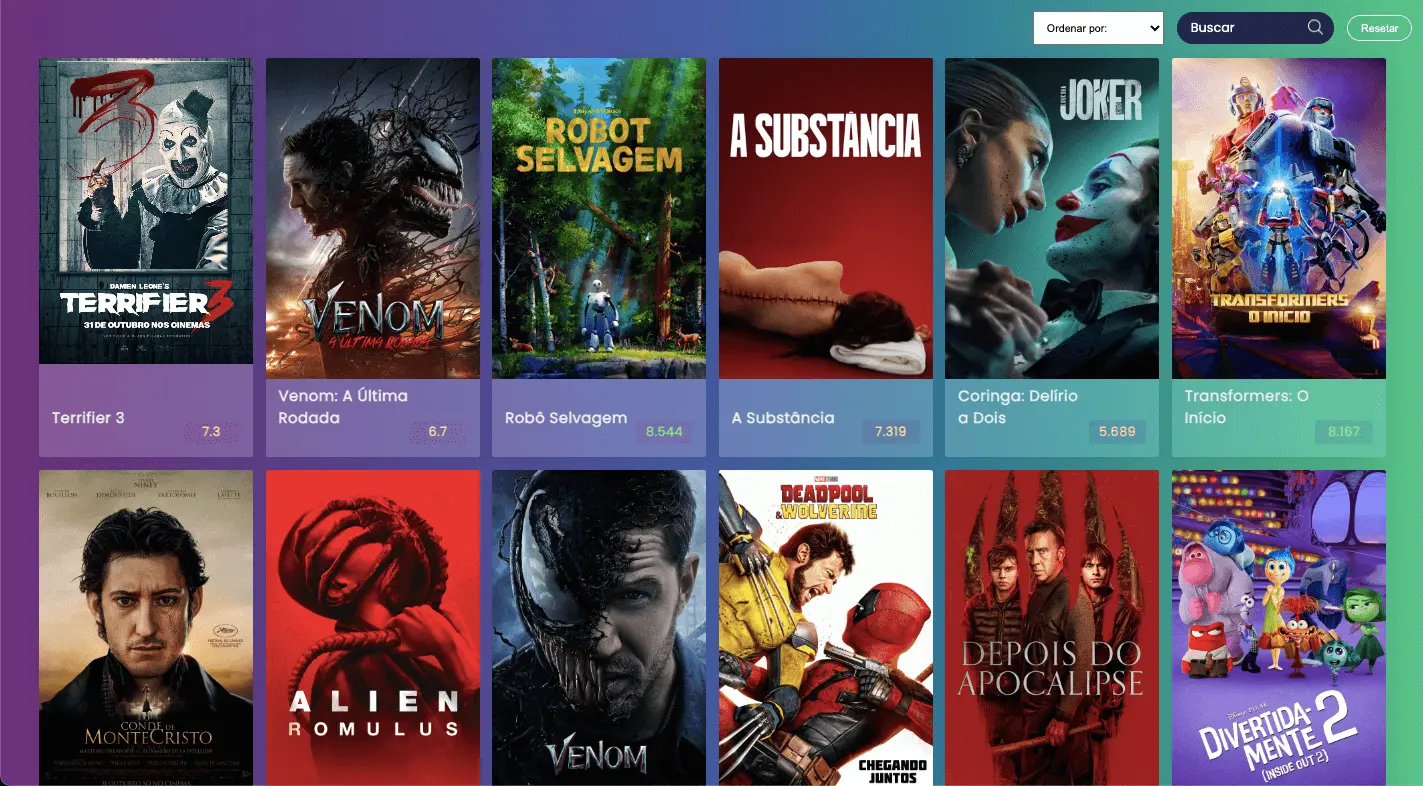This screenshot has height=786, width=1423.
Task: Open the Terrifier 3 poster
Action: point(146,211)
